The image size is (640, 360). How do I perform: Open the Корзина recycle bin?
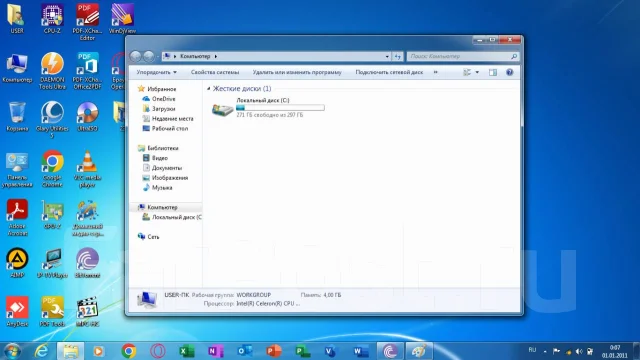point(17,117)
